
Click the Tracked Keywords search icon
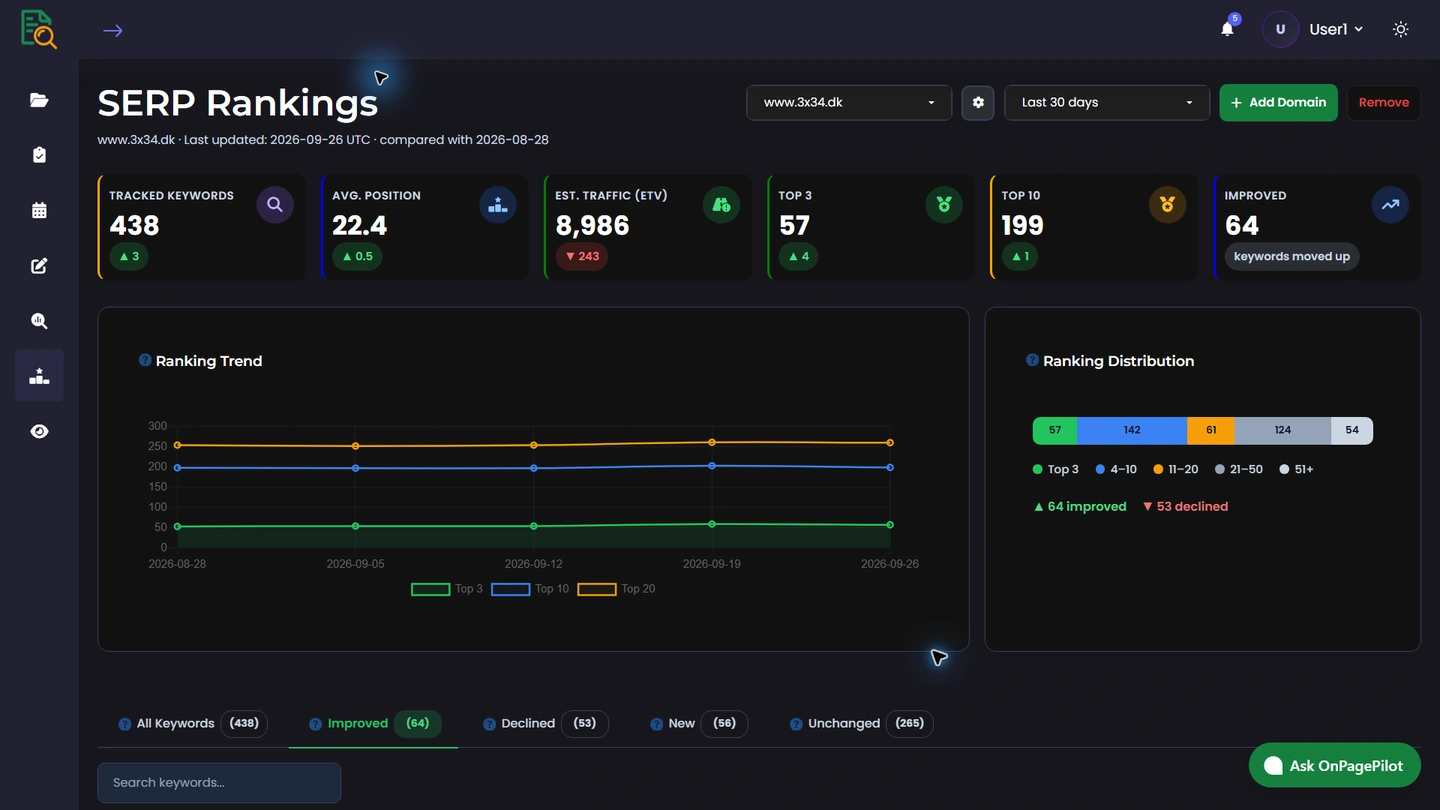point(275,205)
